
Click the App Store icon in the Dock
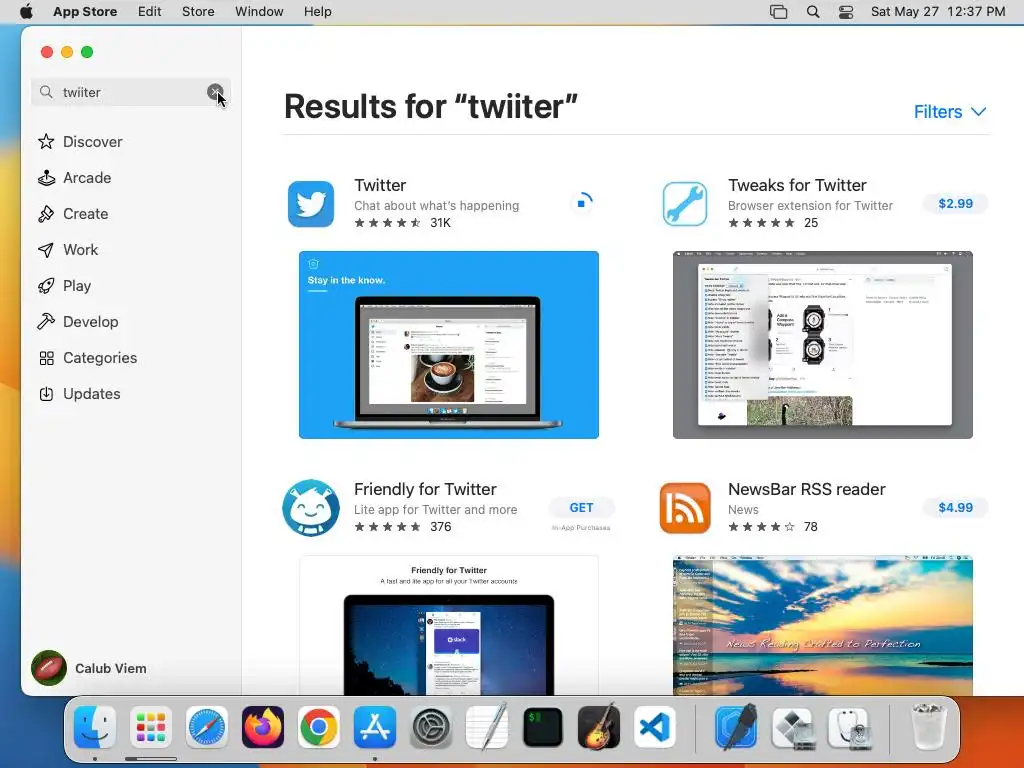375,727
